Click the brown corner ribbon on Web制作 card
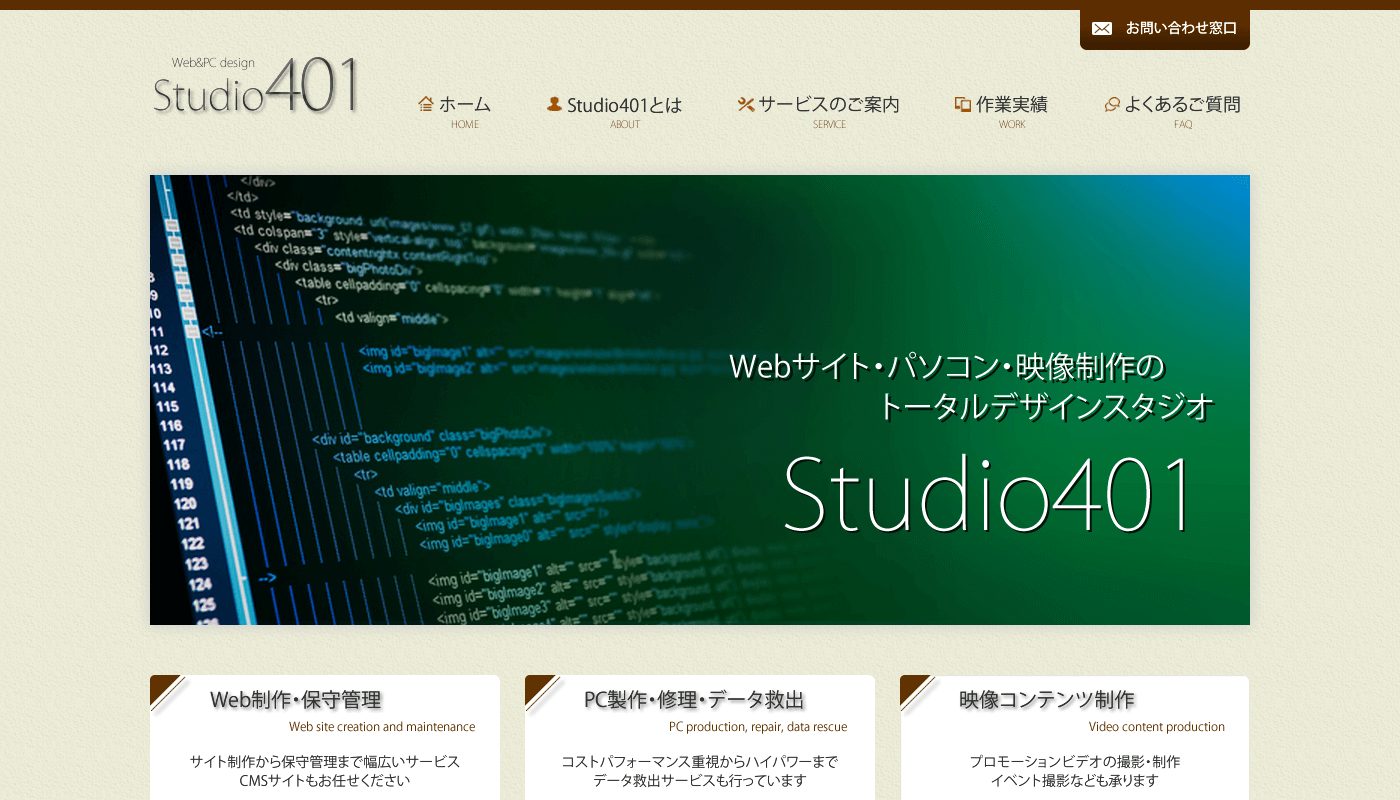The height and width of the screenshot is (800, 1400). click(164, 690)
